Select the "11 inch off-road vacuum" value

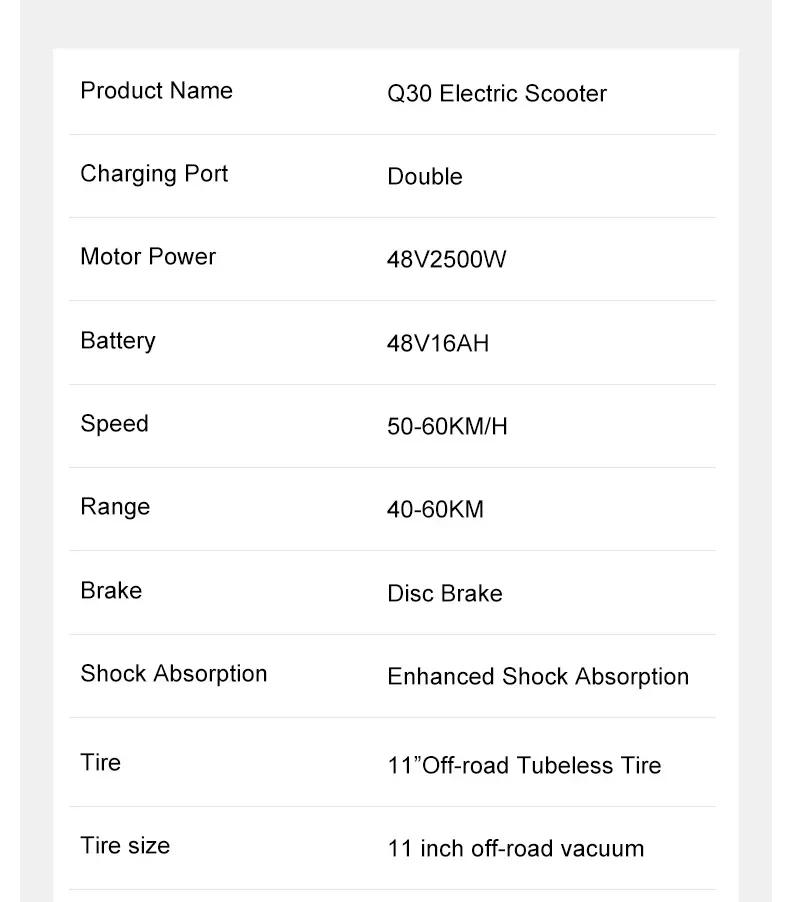tap(515, 849)
